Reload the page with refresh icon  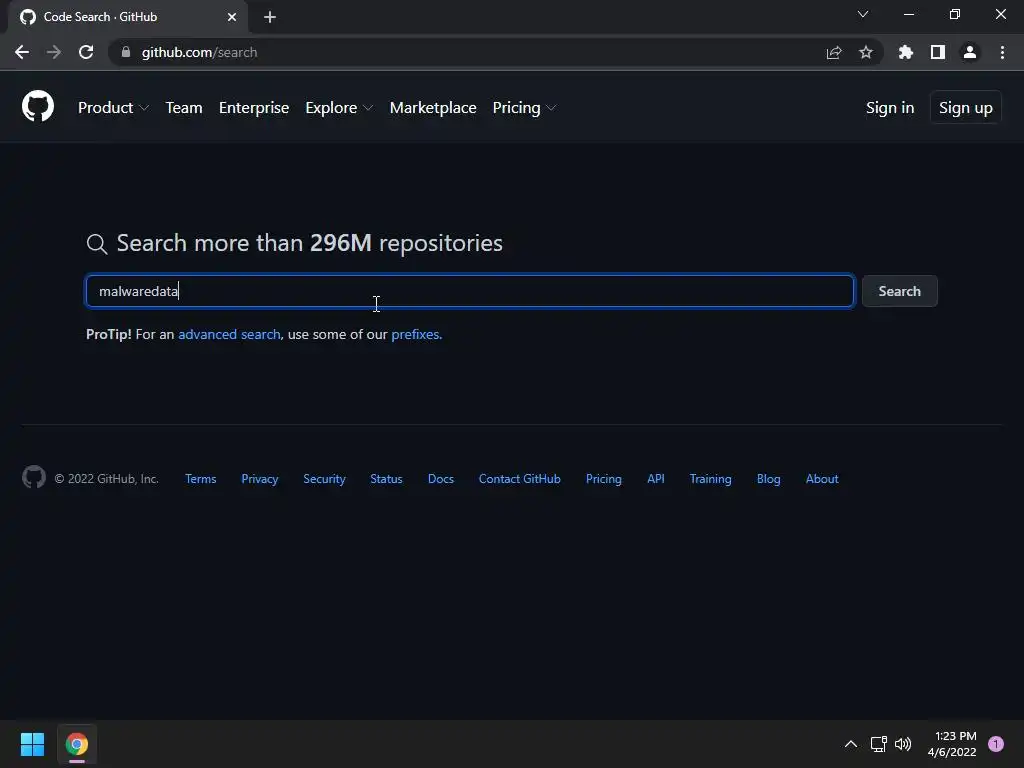tap(86, 52)
